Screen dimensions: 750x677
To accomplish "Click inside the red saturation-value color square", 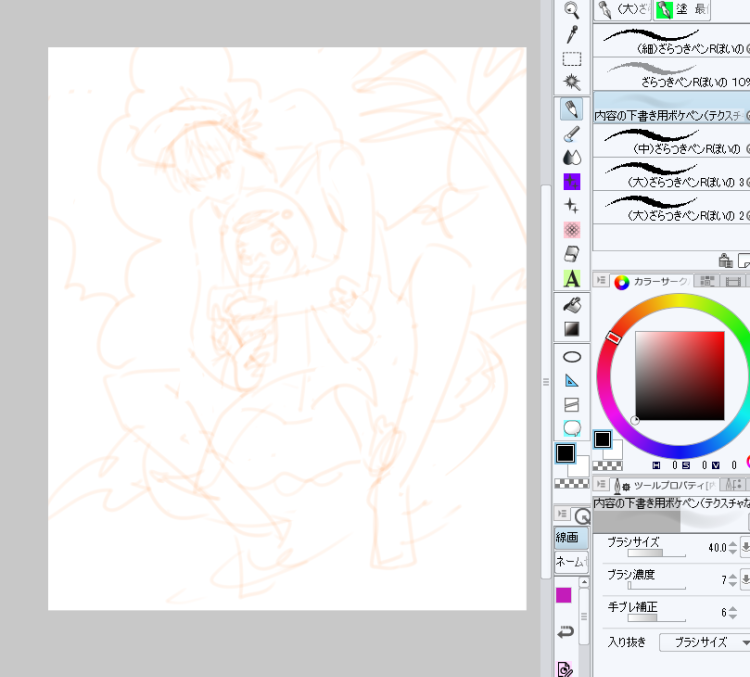I will pos(680,376).
